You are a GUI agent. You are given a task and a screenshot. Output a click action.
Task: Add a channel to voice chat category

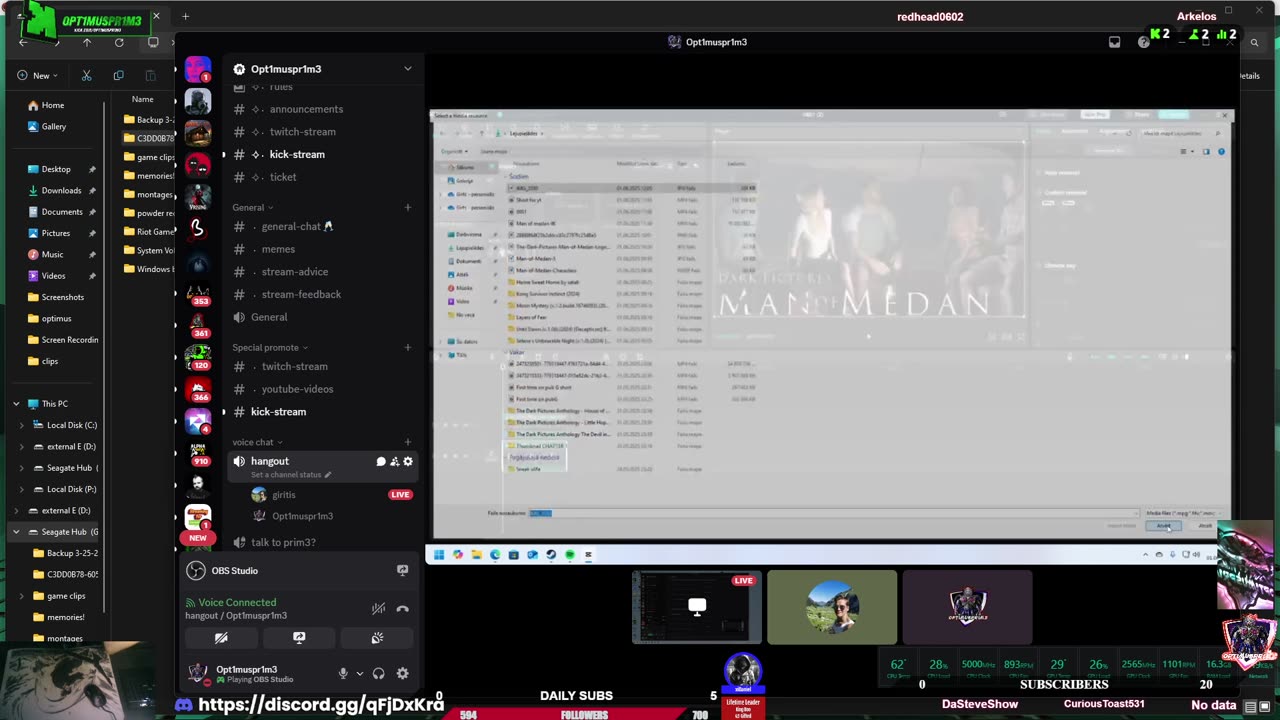pos(407,442)
